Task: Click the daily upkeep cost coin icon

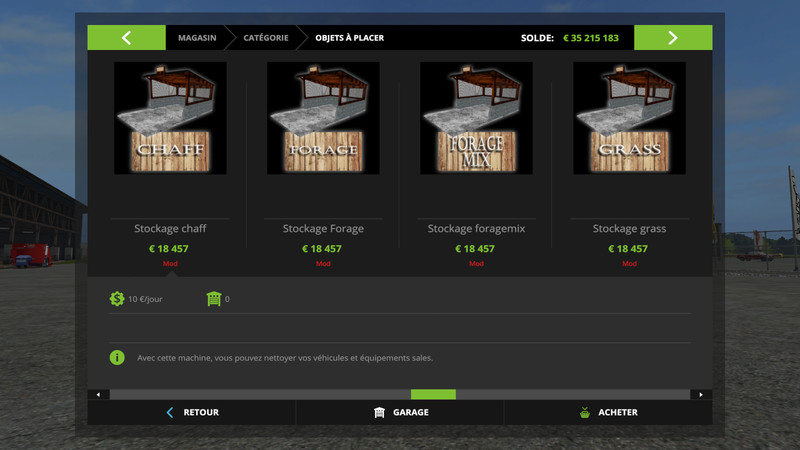Action: coord(117,299)
